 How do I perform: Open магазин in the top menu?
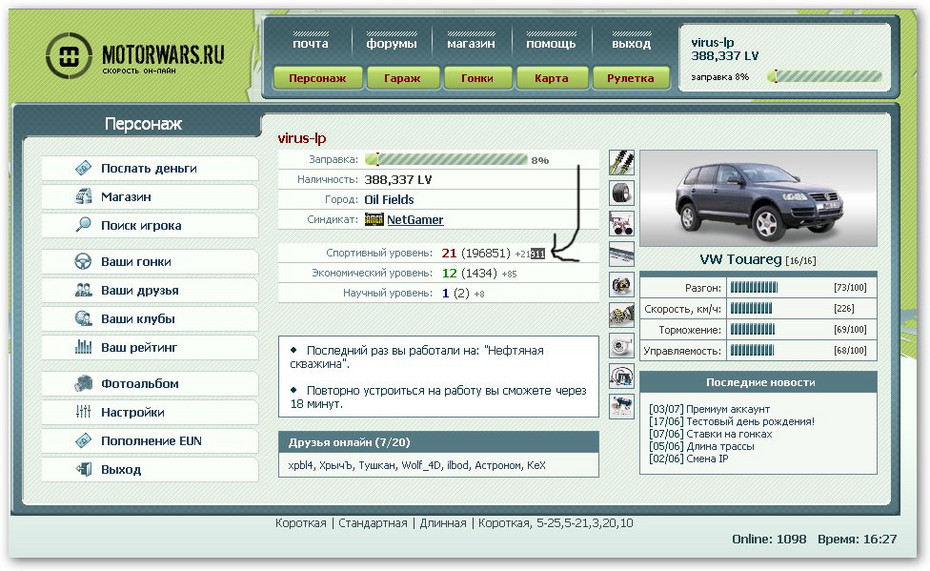pos(471,43)
